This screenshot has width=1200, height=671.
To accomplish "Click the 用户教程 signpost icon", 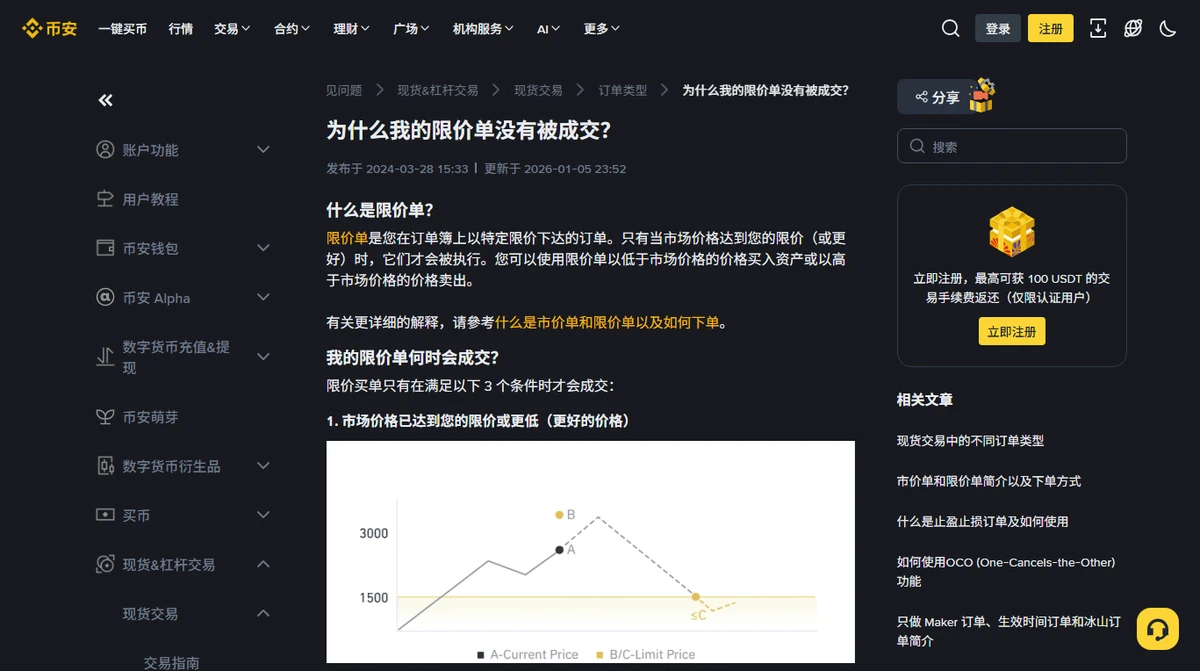I will [105, 199].
